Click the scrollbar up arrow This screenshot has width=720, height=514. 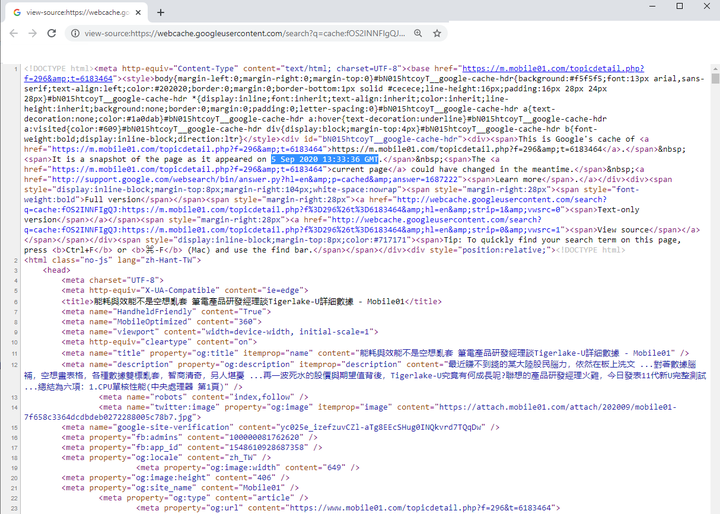(x=715, y=68)
